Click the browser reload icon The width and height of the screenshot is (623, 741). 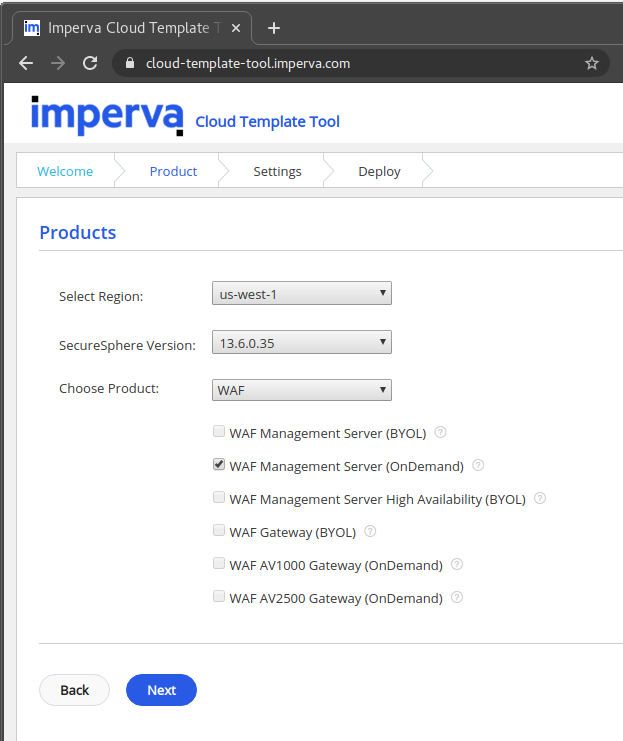tap(90, 63)
